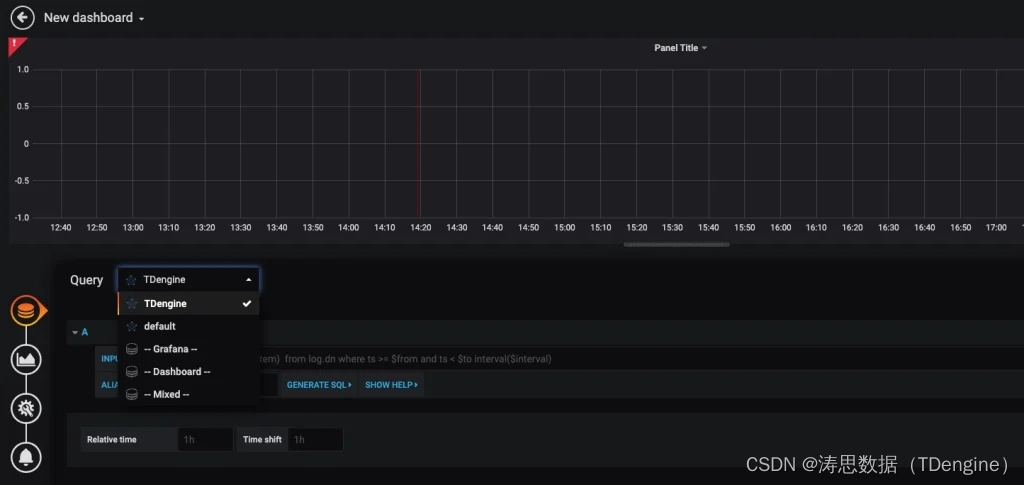This screenshot has height=485, width=1024.
Task: Open the Alert bell tab icon
Action: point(26,458)
